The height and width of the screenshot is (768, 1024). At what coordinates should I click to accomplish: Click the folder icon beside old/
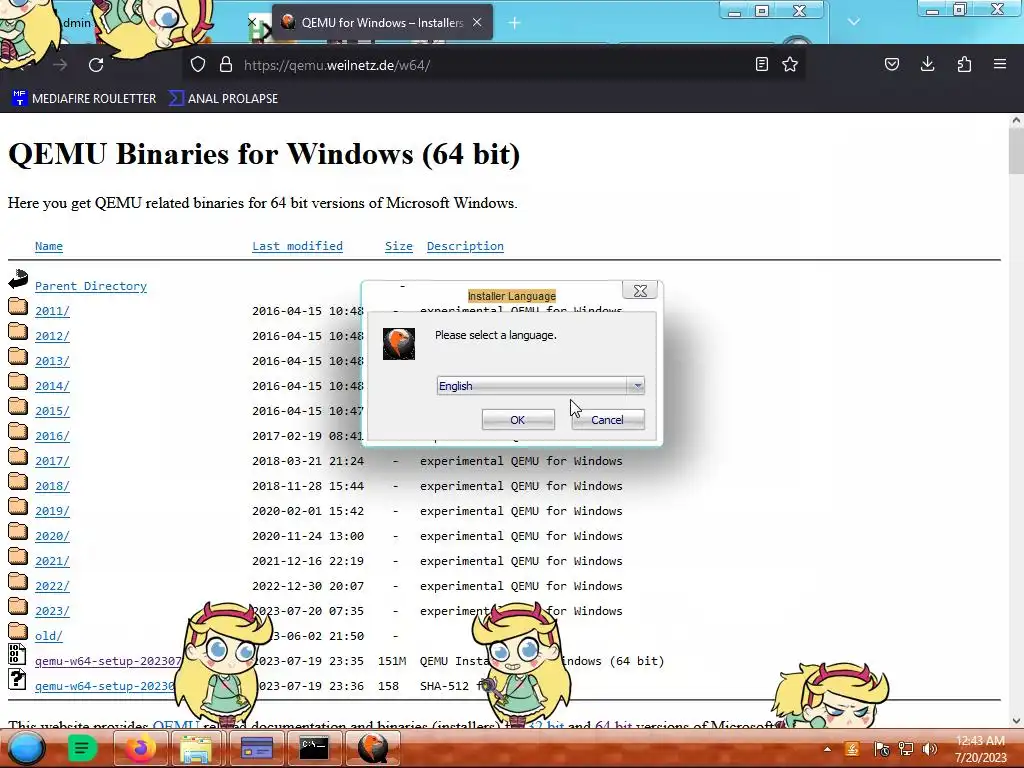tap(18, 632)
